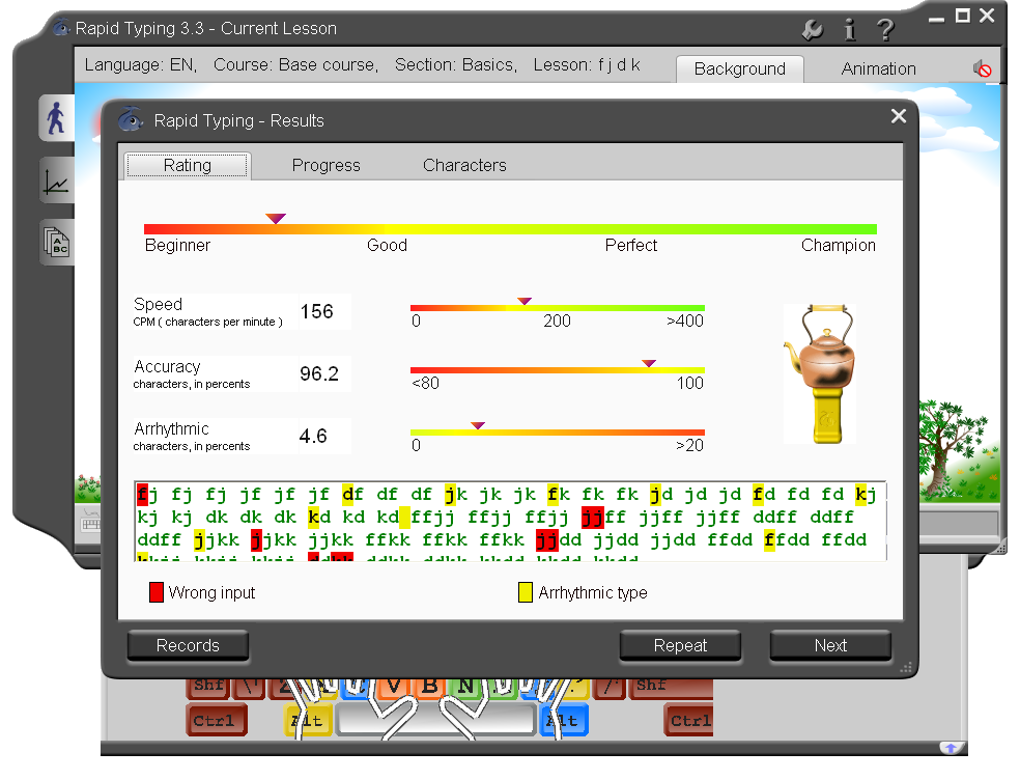Click the small keyboard icon behind the dialog
The image size is (1020, 780).
tap(90, 524)
